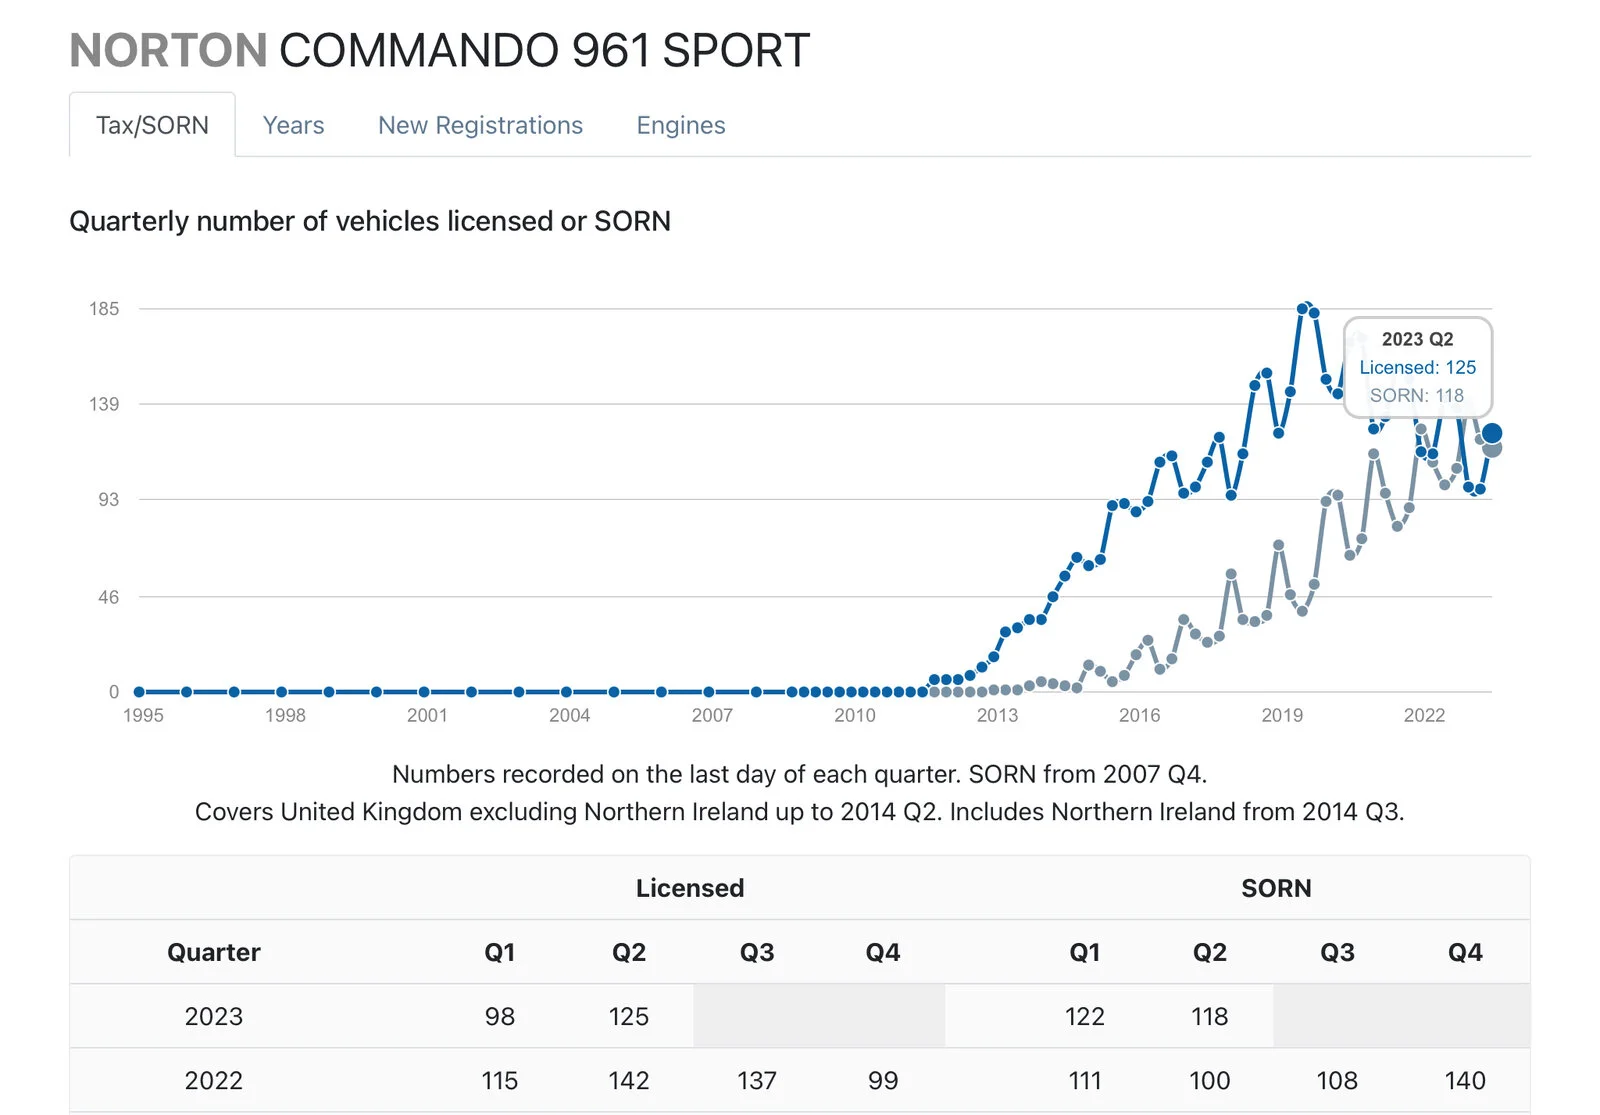Click the 2019 x-axis year label
This screenshot has height=1115, width=1600.
1281,716
